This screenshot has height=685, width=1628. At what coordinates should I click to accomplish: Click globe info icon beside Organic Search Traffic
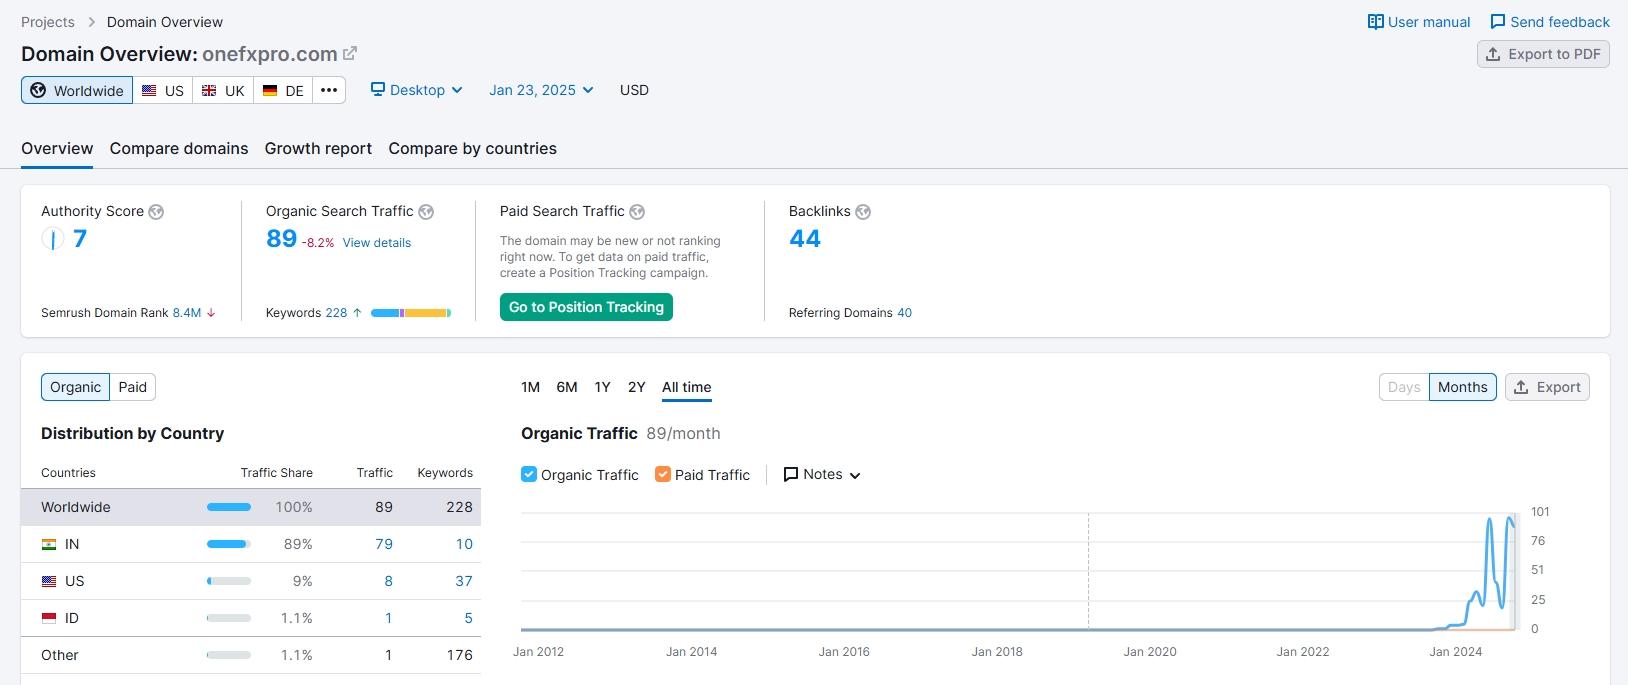[x=426, y=212]
